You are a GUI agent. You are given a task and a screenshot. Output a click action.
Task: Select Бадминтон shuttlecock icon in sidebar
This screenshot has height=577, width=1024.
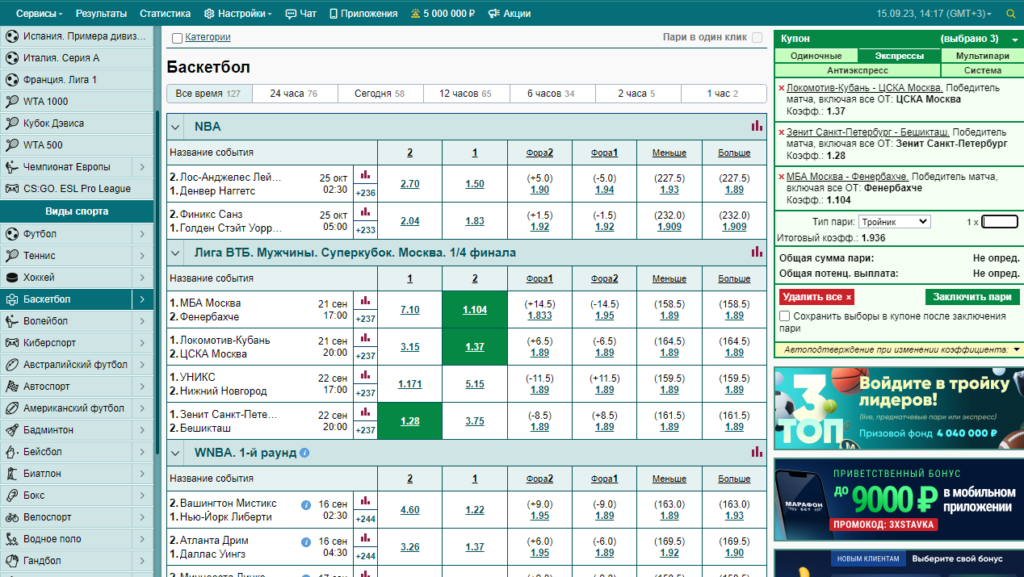tap(12, 429)
